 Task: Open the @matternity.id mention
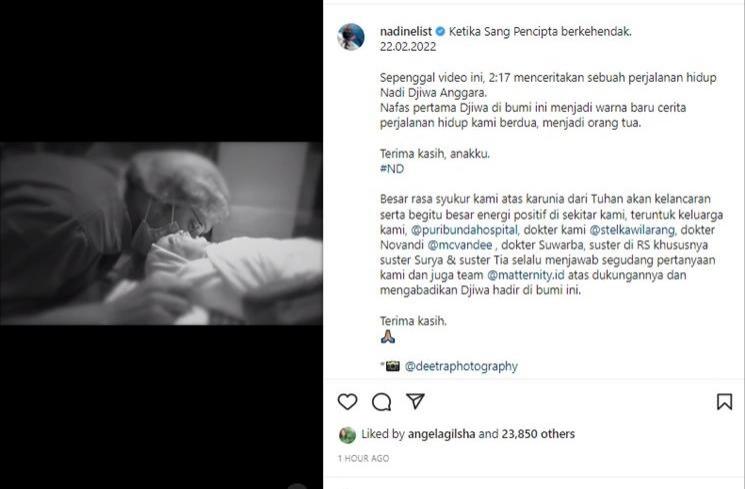pyautogui.click(x=526, y=275)
